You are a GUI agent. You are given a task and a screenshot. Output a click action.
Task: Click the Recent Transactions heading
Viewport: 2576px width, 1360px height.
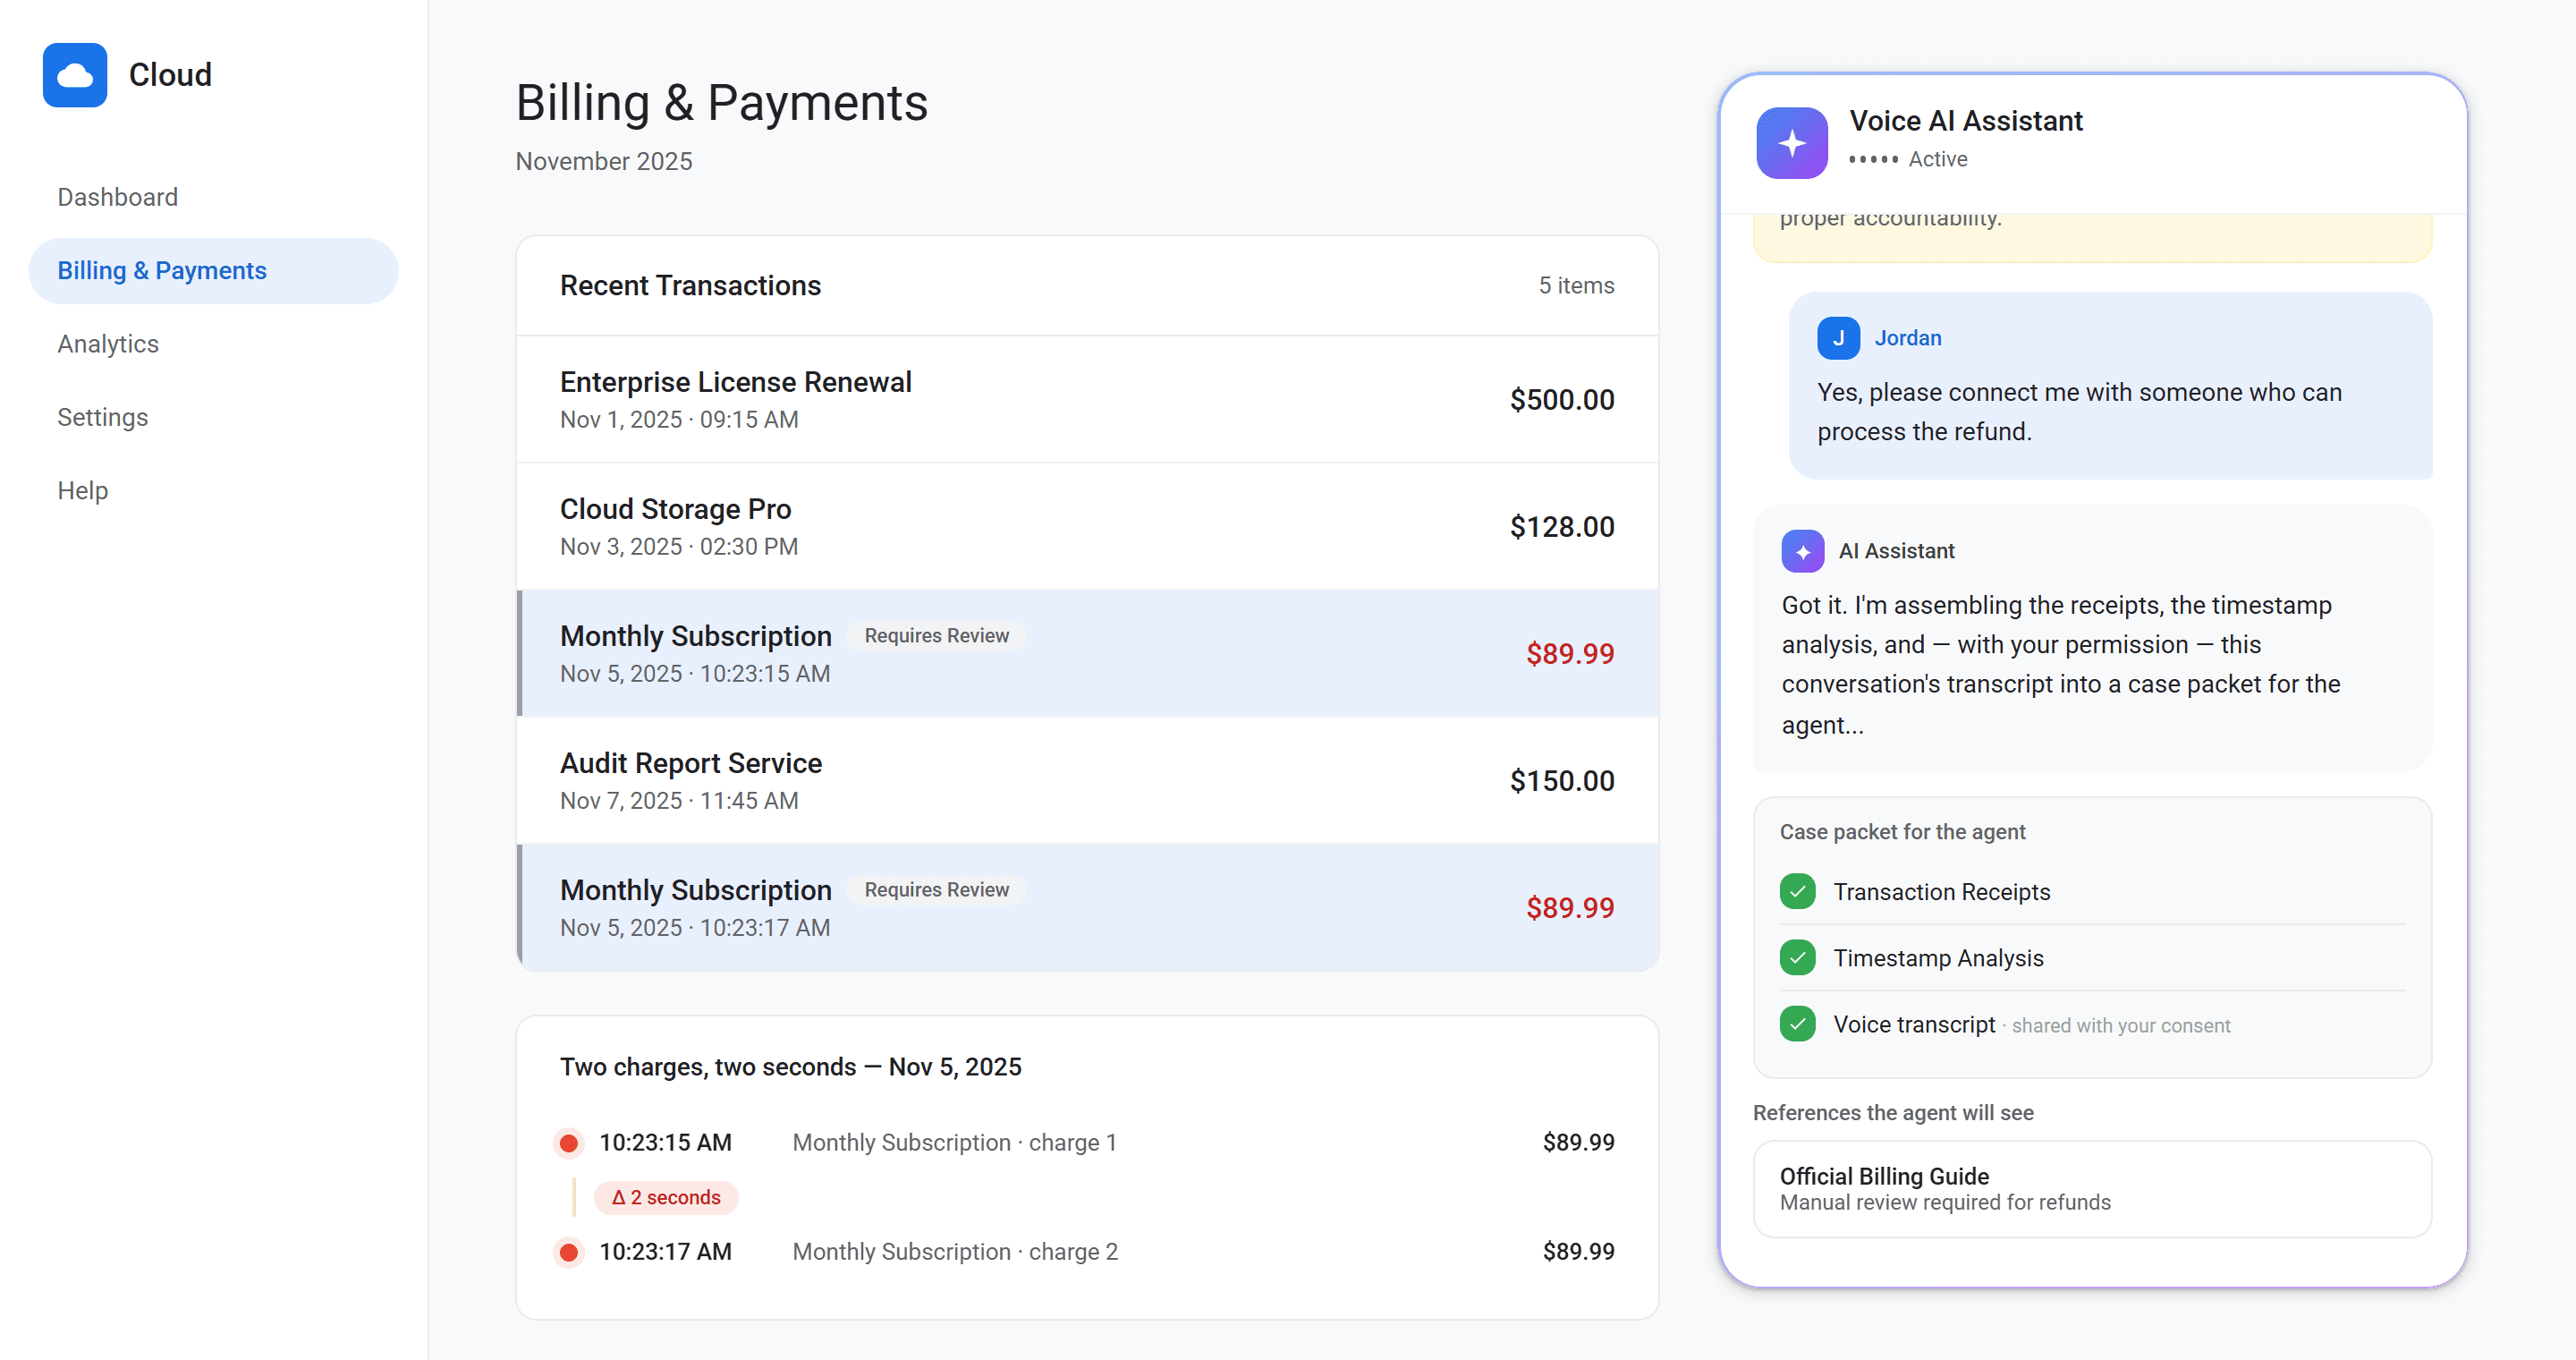690,285
